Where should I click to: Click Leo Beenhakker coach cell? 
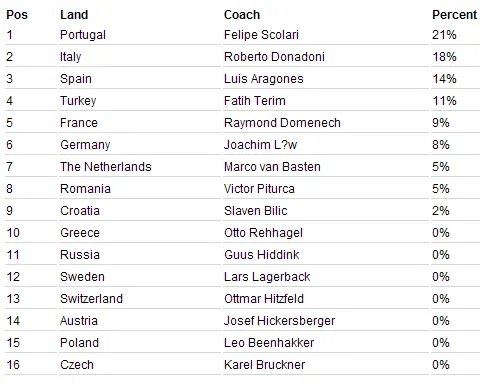pos(269,343)
